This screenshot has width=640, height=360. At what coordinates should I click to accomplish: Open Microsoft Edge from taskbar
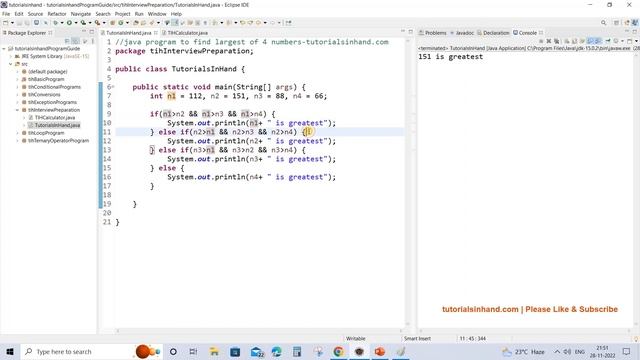pos(276,351)
